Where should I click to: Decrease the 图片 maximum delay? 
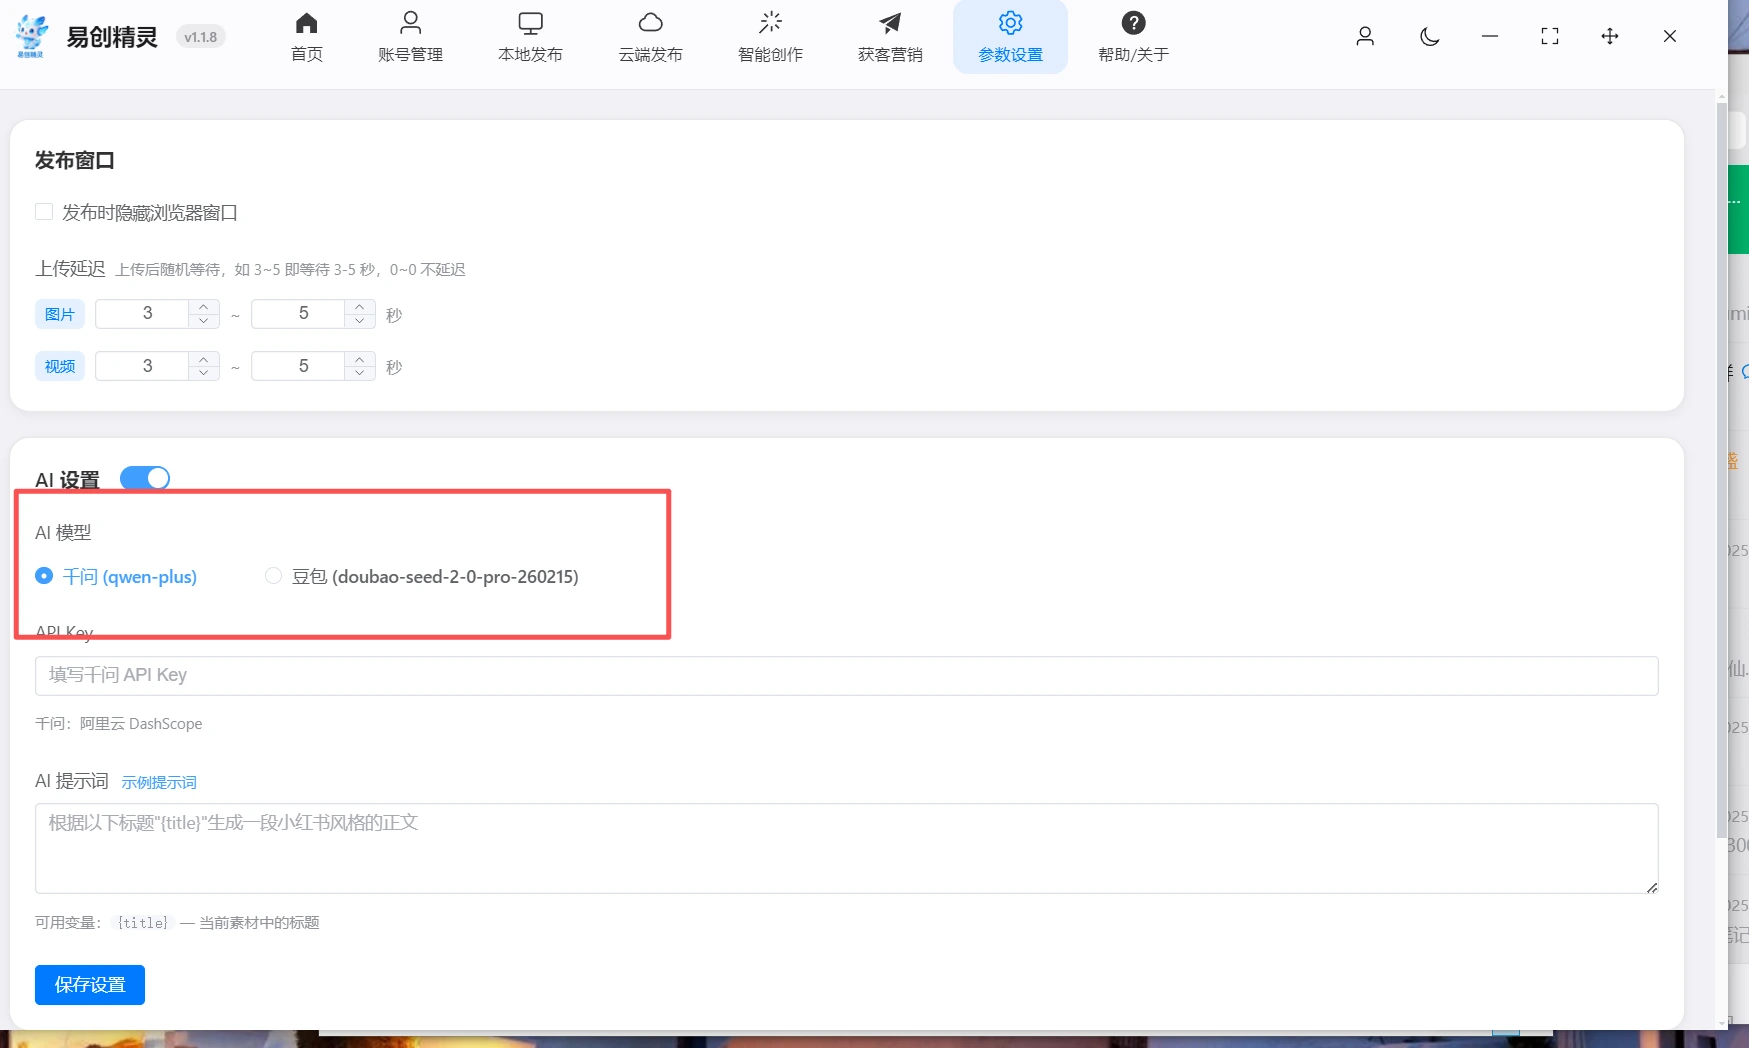click(360, 321)
